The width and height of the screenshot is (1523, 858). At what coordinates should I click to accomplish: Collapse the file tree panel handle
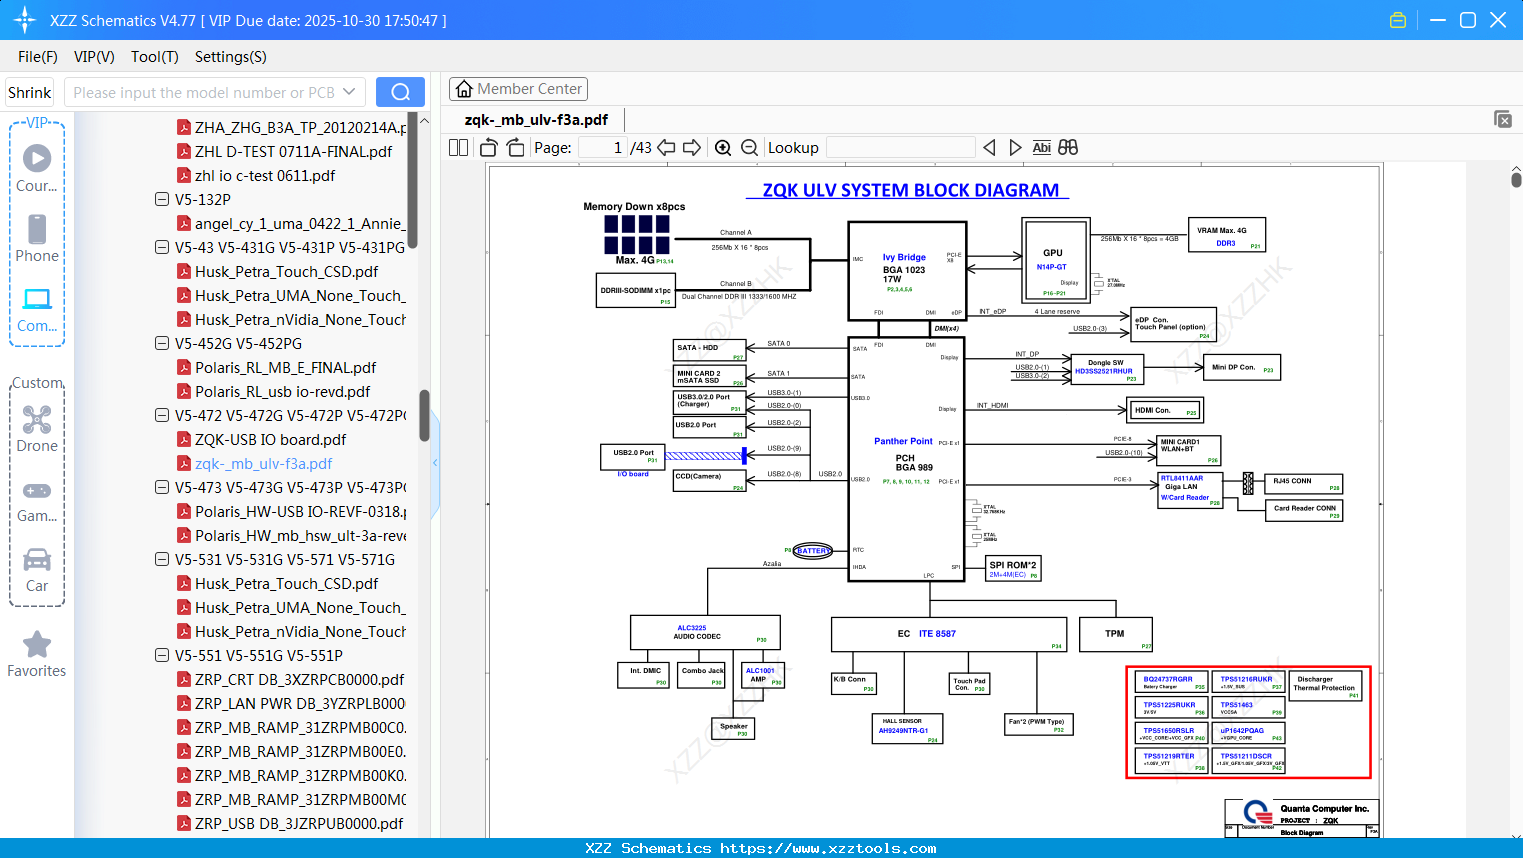[x=435, y=463]
